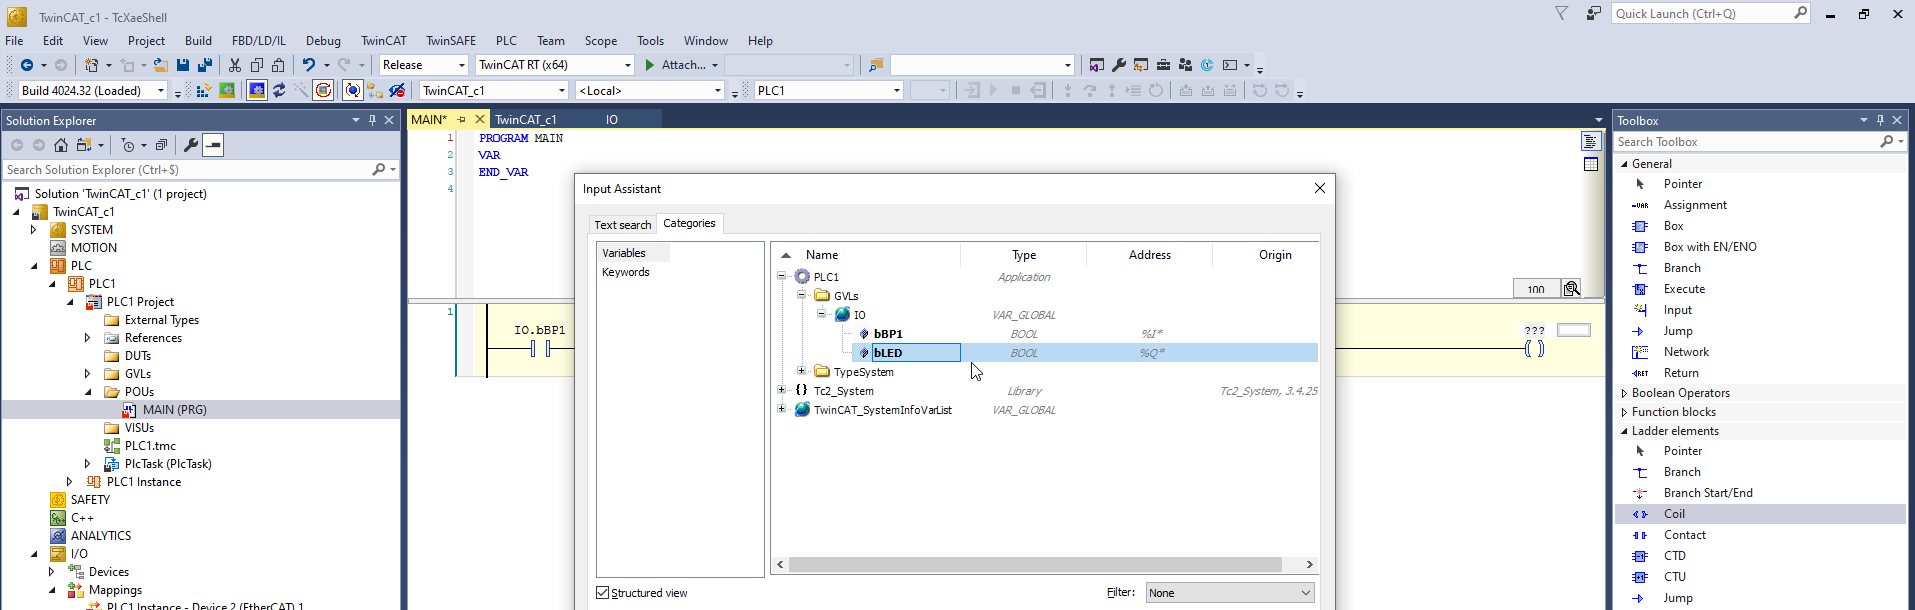
Task: Select the Contact ladder element in Toolbox
Action: [x=1684, y=535]
